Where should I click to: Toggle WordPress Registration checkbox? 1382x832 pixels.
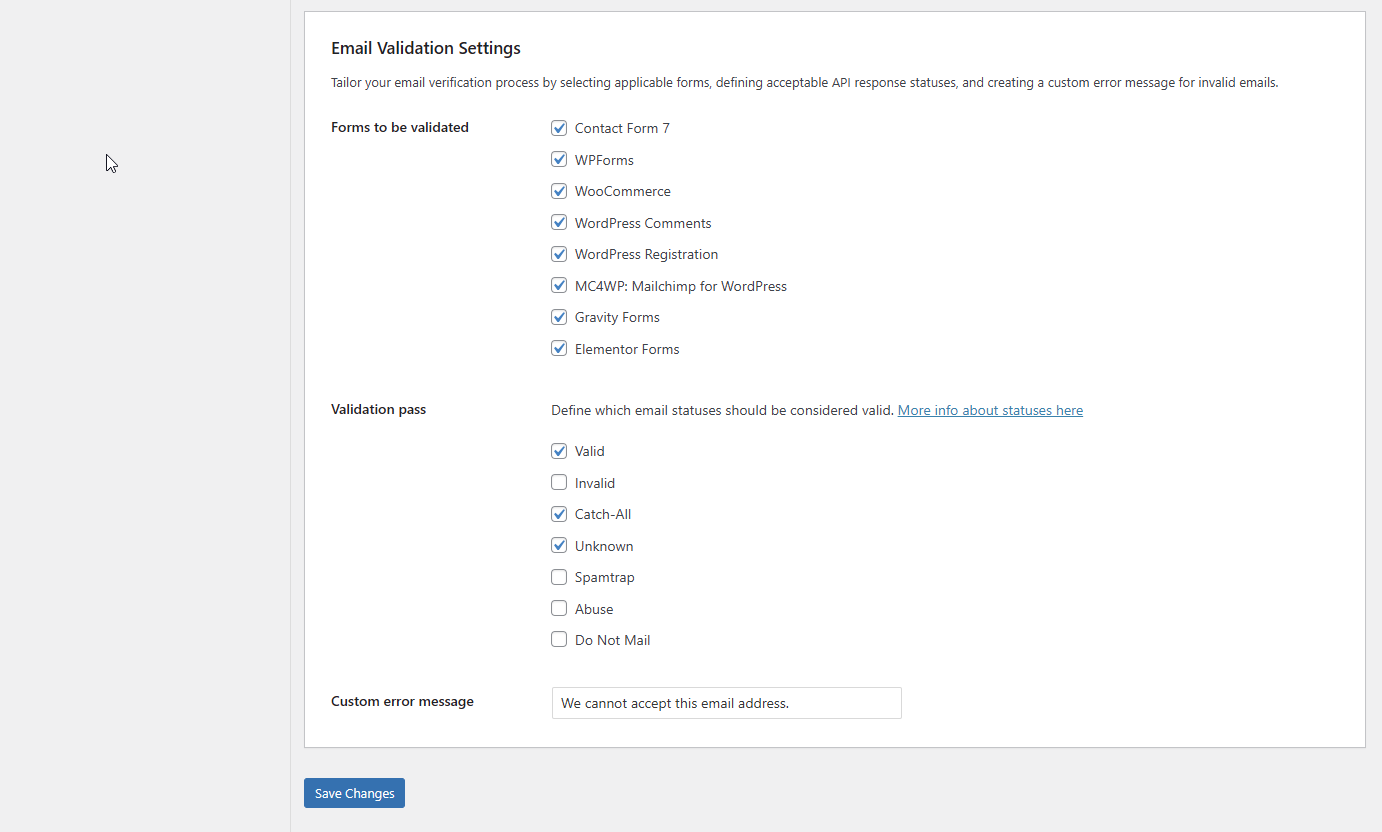point(559,254)
